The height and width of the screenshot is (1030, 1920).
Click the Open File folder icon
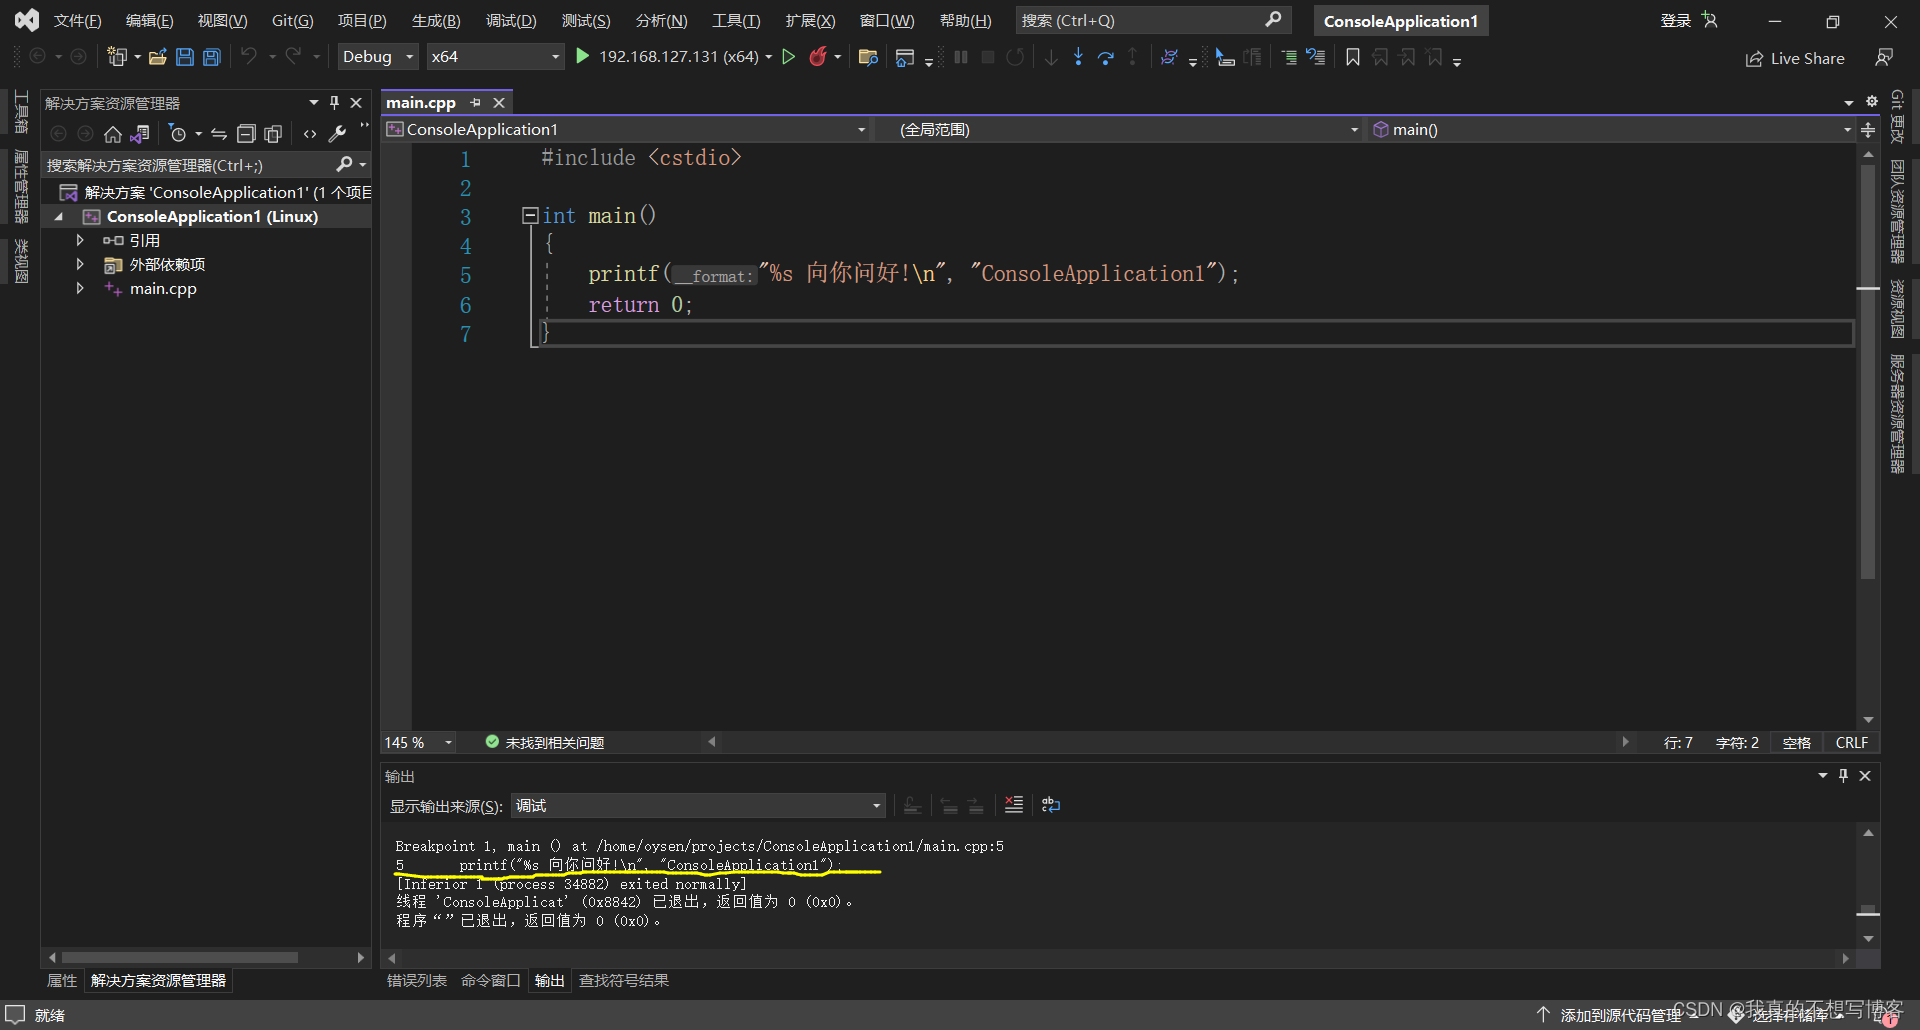click(157, 57)
